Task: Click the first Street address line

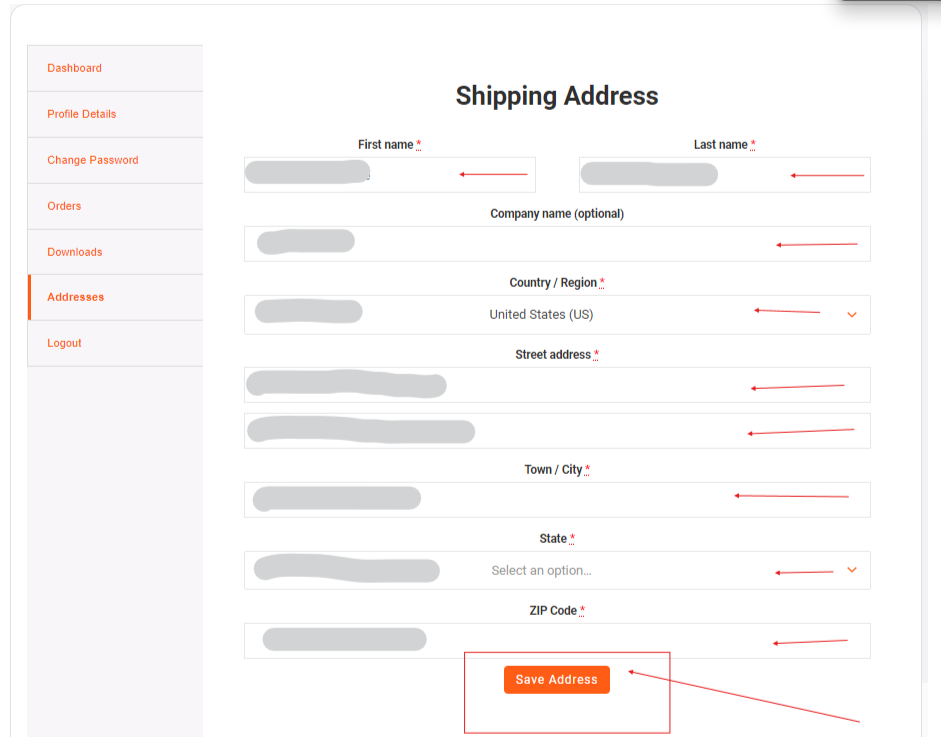Action: coord(557,385)
